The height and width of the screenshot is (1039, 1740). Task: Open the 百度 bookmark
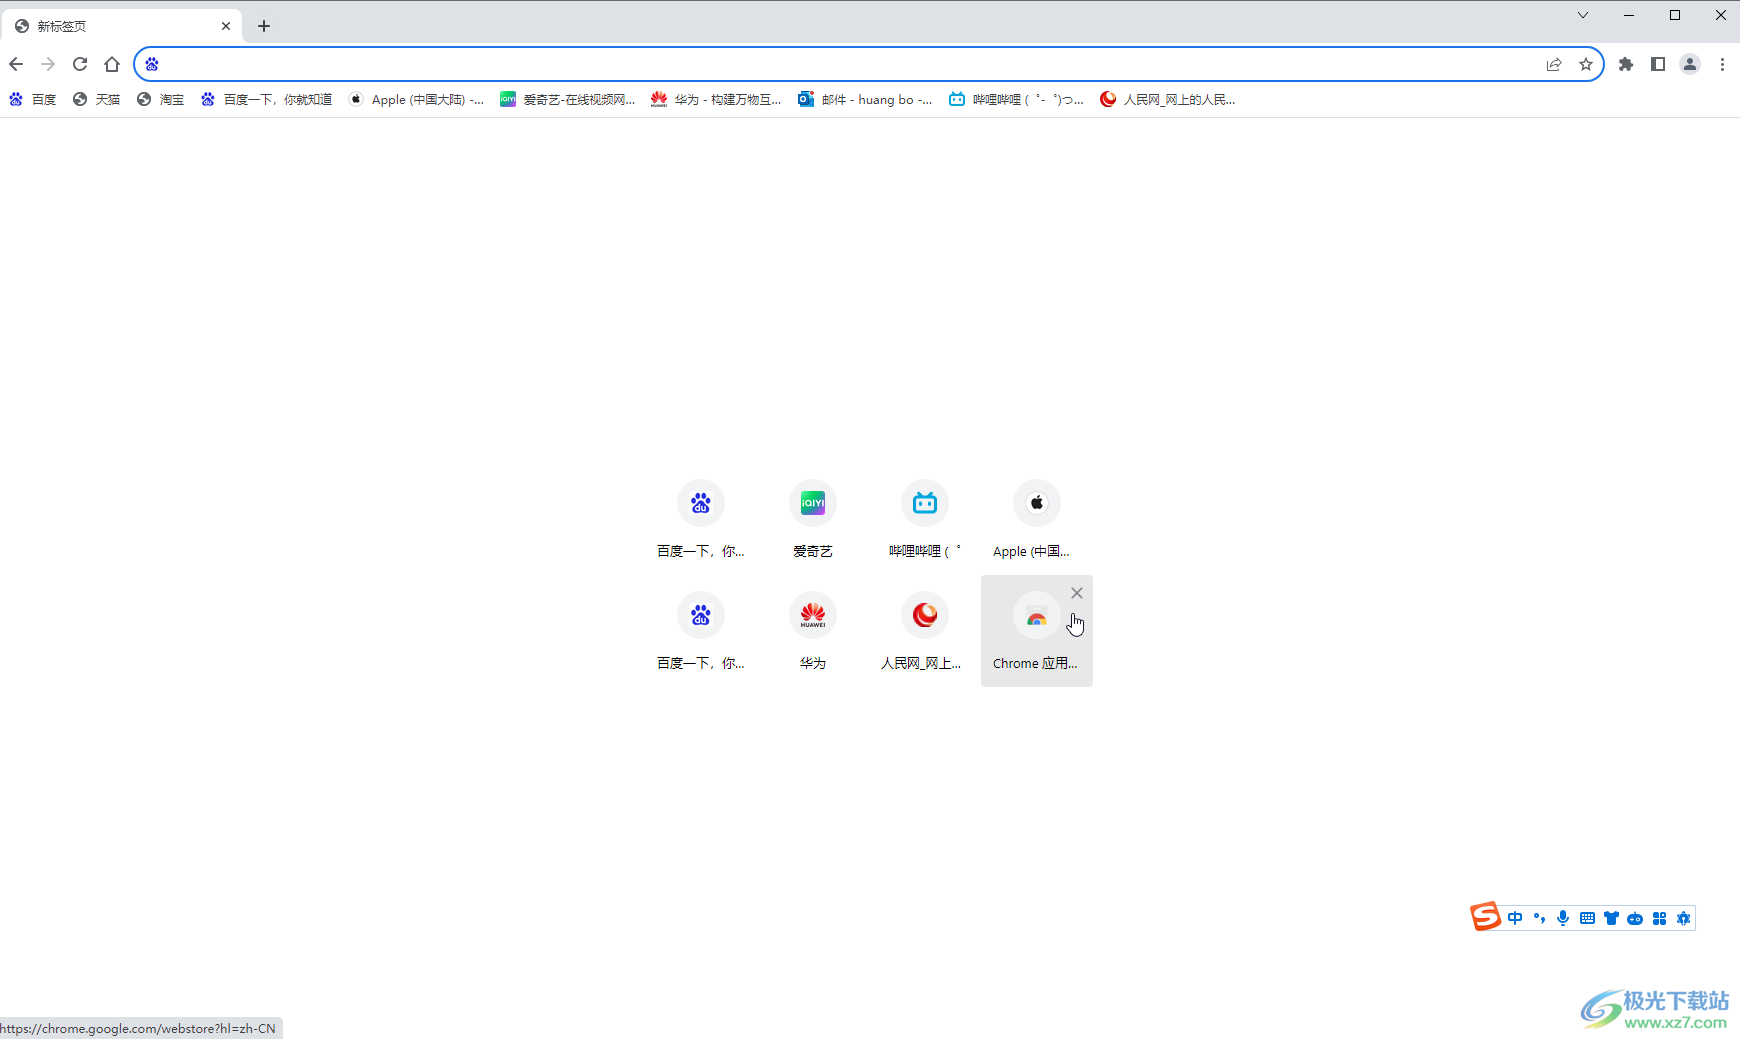click(x=33, y=99)
